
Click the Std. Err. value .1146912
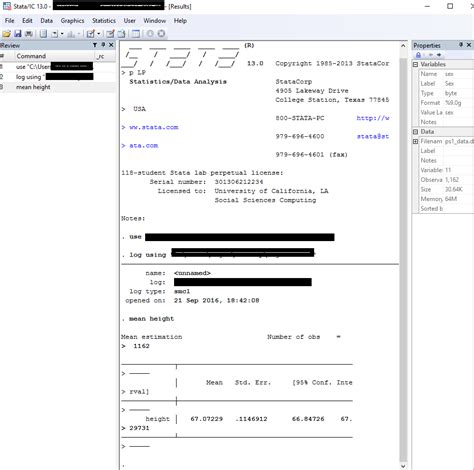click(x=251, y=419)
